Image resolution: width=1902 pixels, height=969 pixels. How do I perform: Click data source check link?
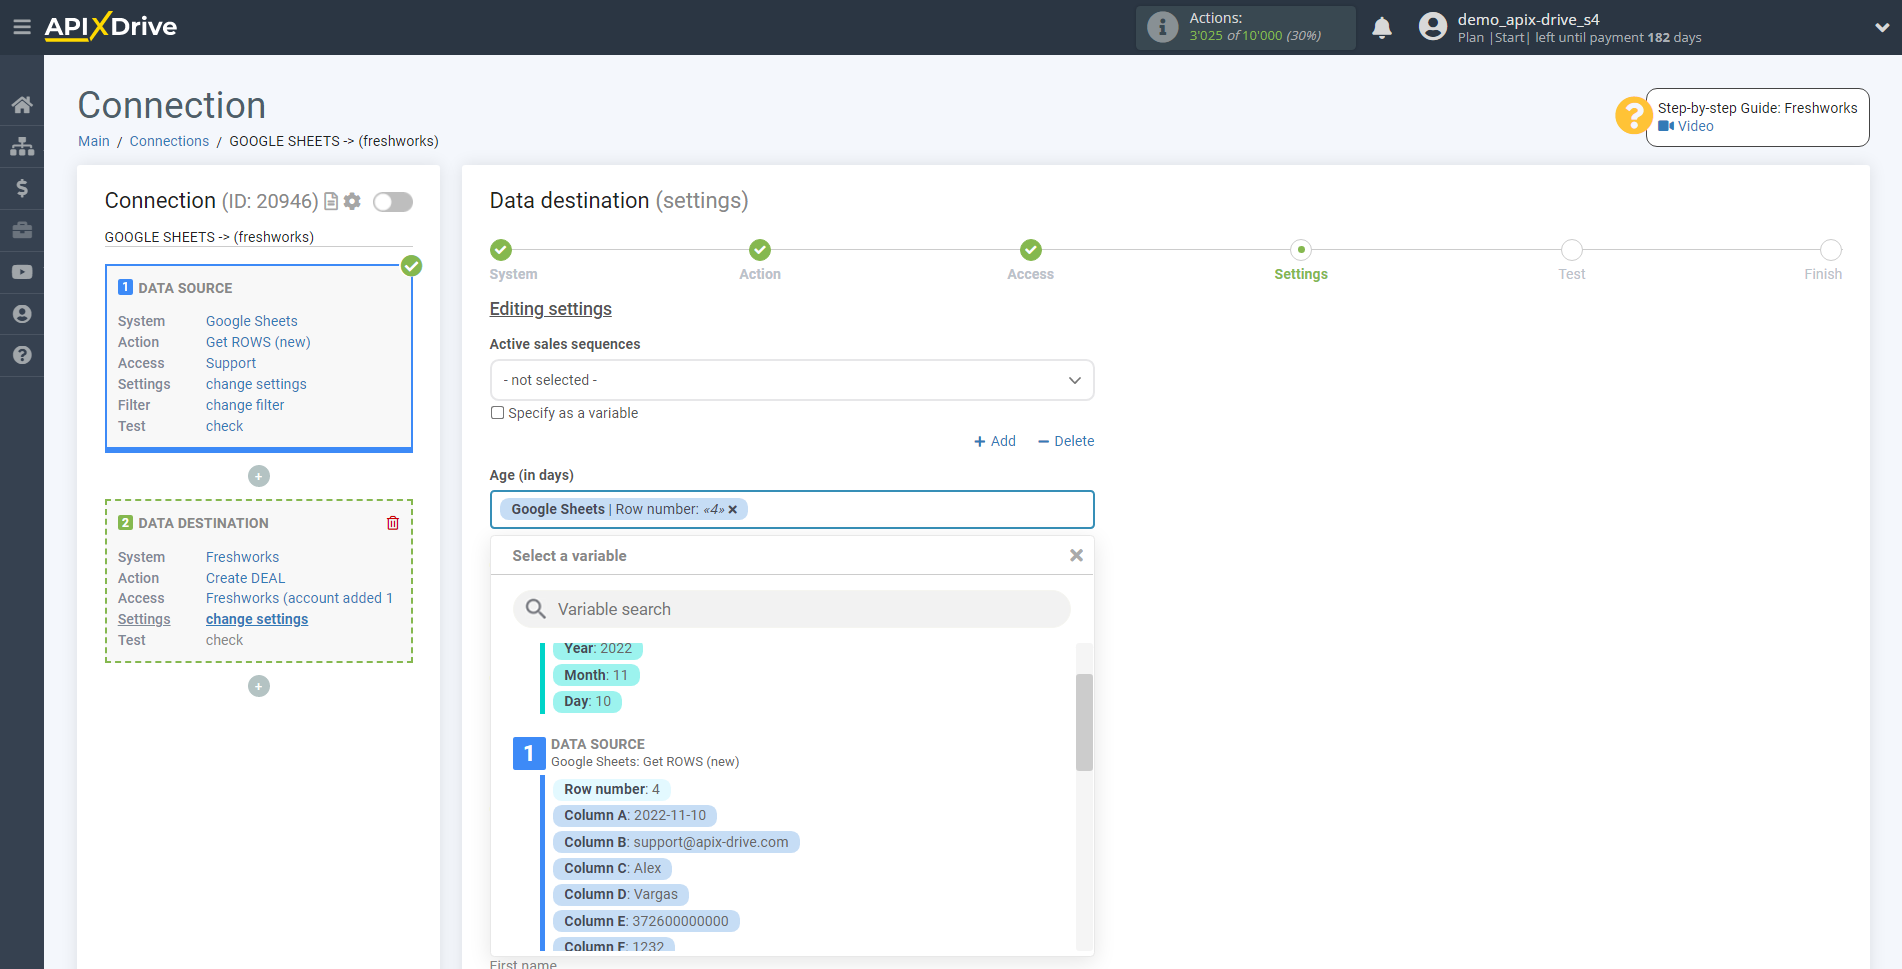click(x=224, y=426)
